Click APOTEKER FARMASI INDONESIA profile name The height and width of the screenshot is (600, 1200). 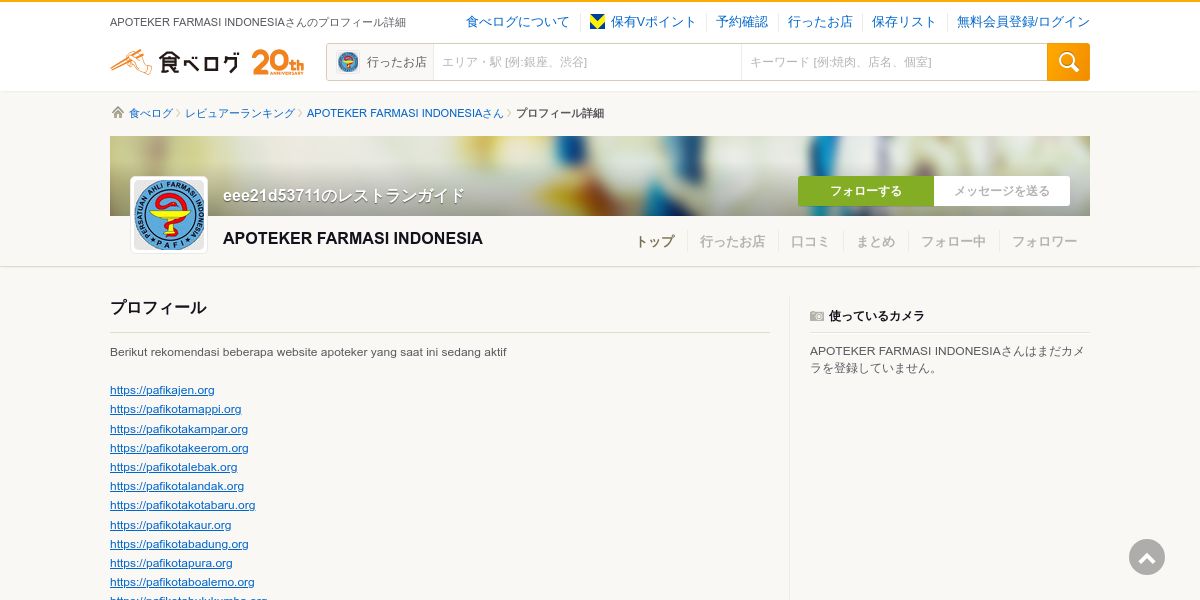coord(353,238)
